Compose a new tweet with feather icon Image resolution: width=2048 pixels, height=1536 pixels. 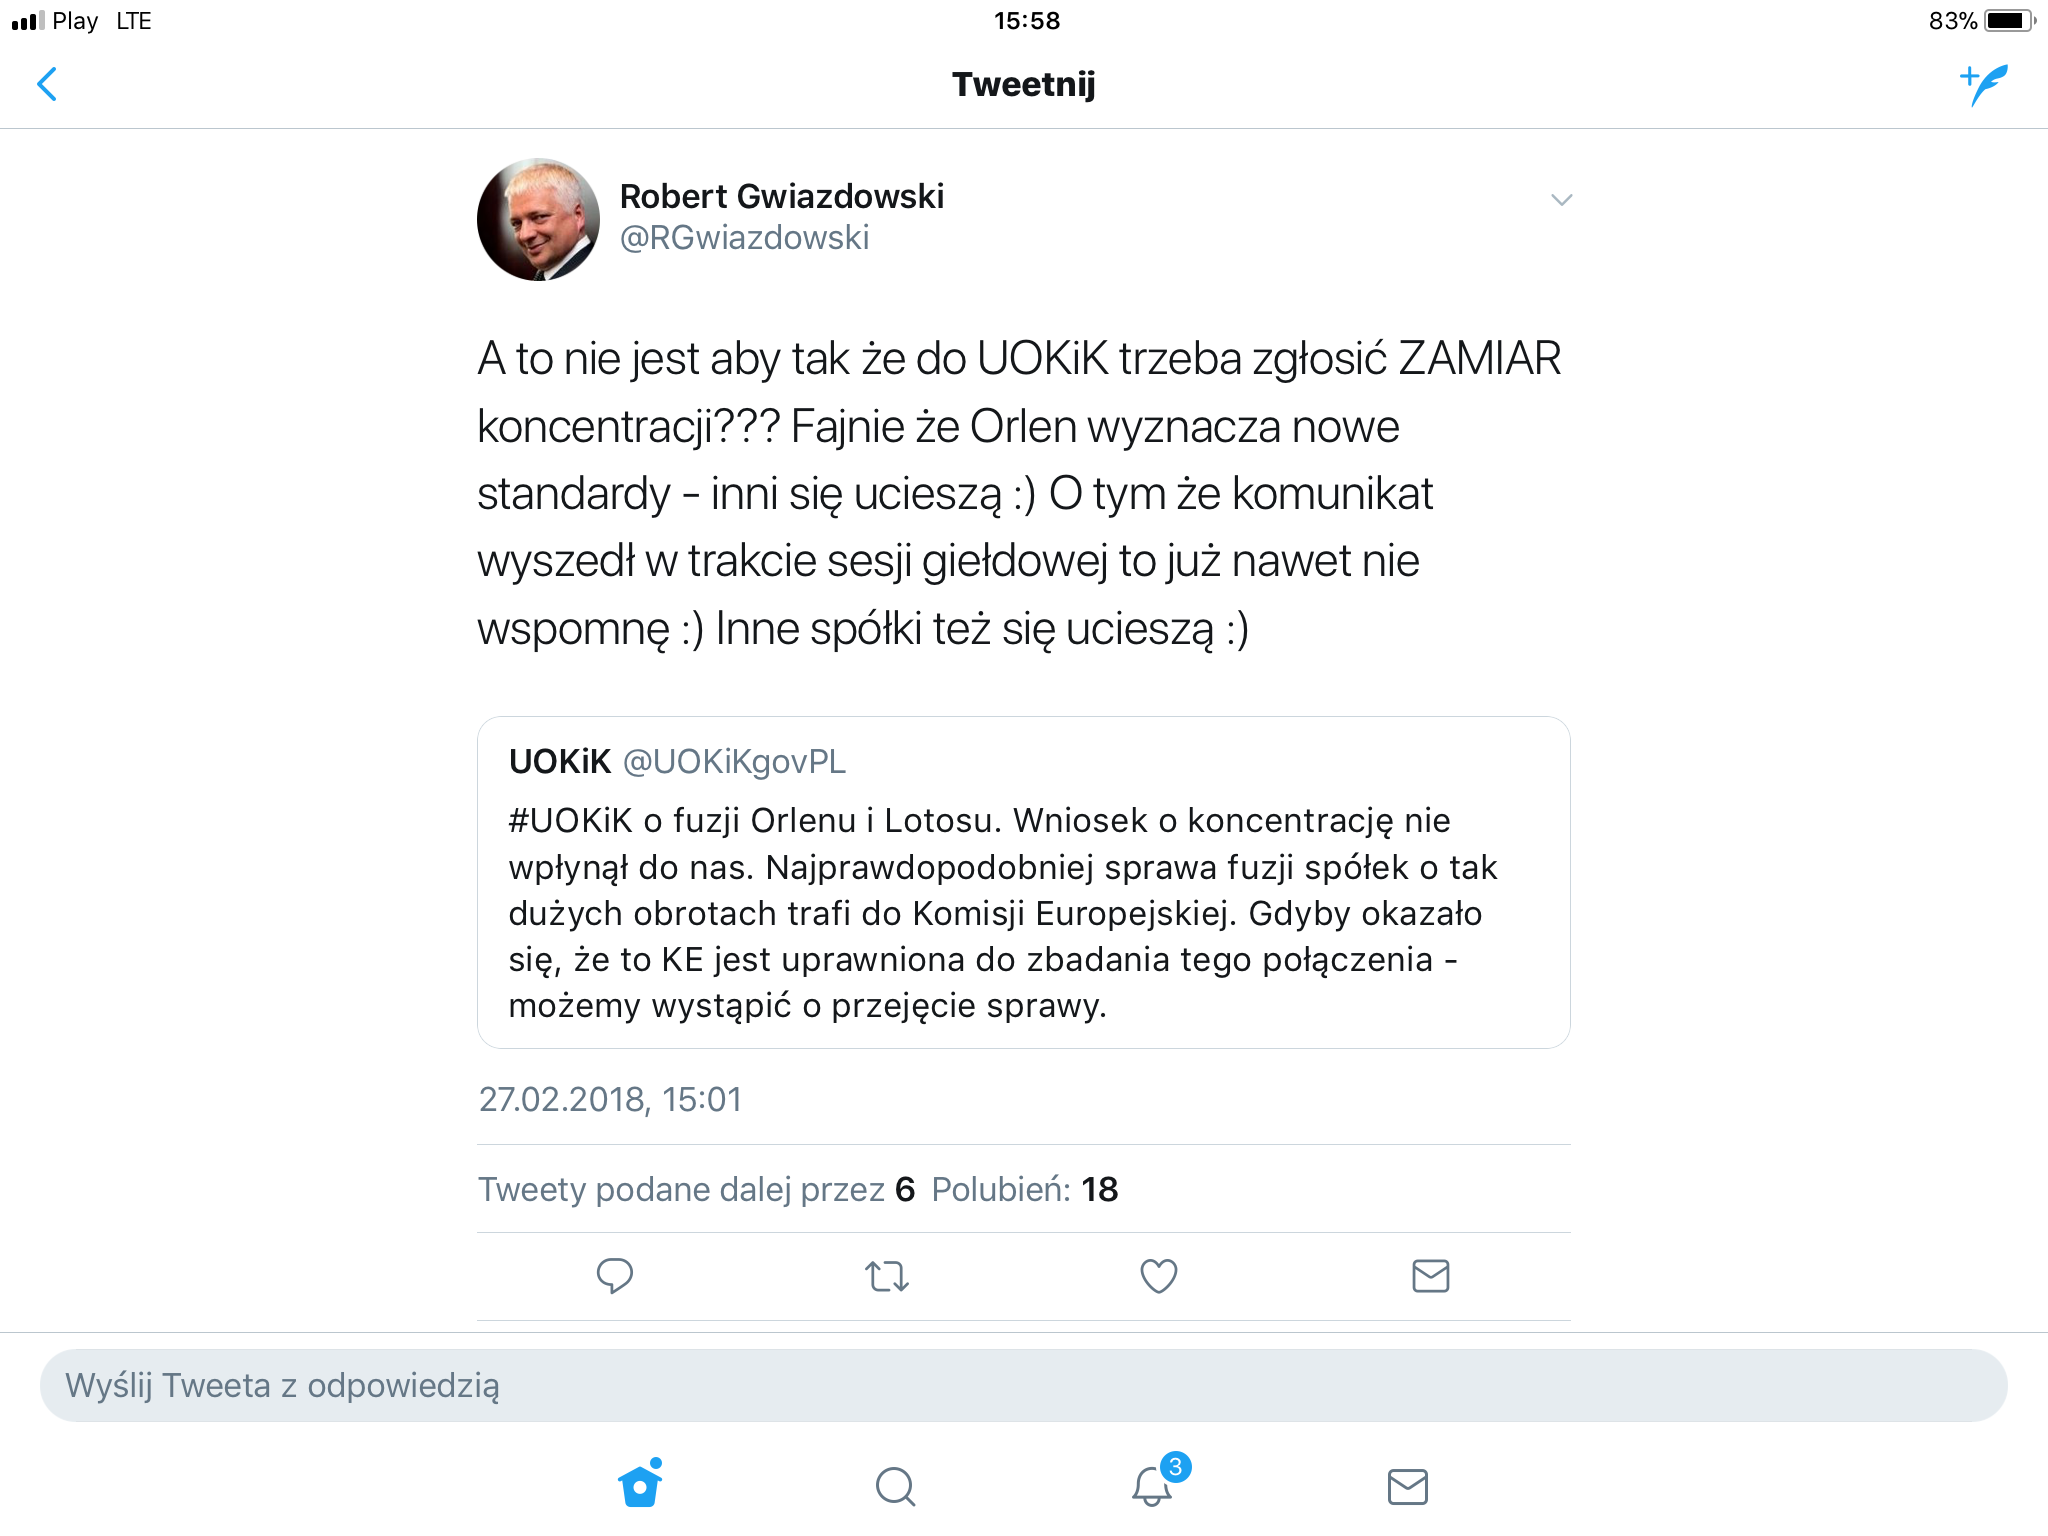pos(1984,85)
